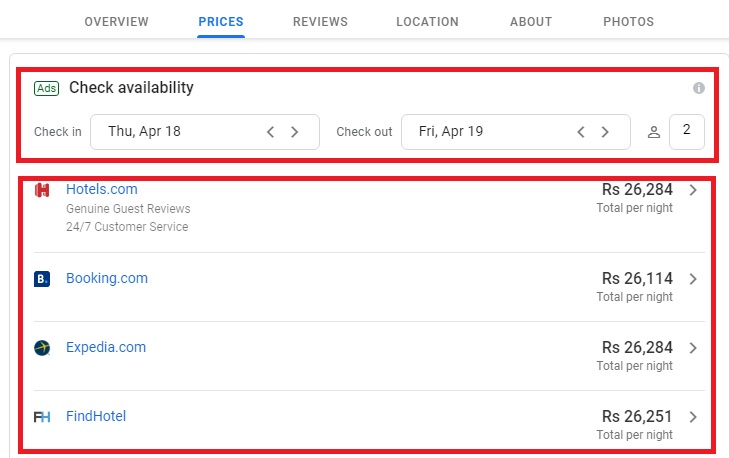The image size is (729, 458).
Task: Open FindHotel offer chevron arrow
Action: tap(693, 417)
